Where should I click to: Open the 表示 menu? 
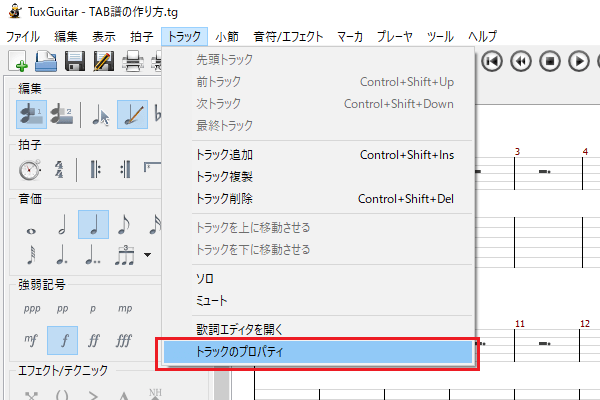pos(104,37)
